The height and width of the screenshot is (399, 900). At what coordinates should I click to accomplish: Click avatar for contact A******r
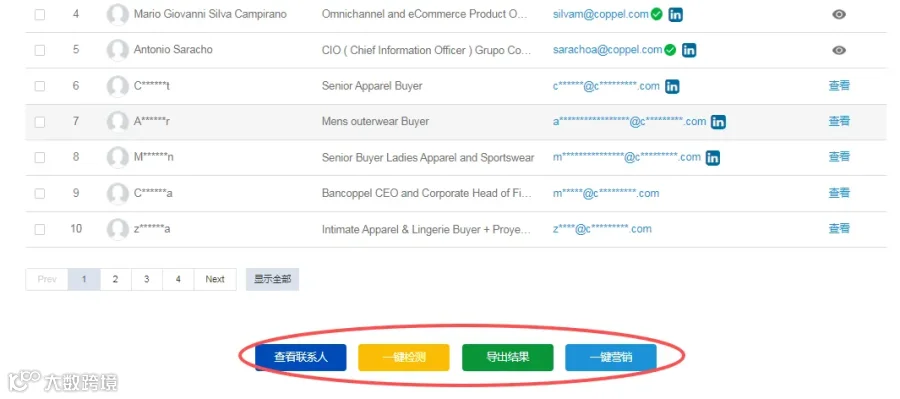coord(118,122)
